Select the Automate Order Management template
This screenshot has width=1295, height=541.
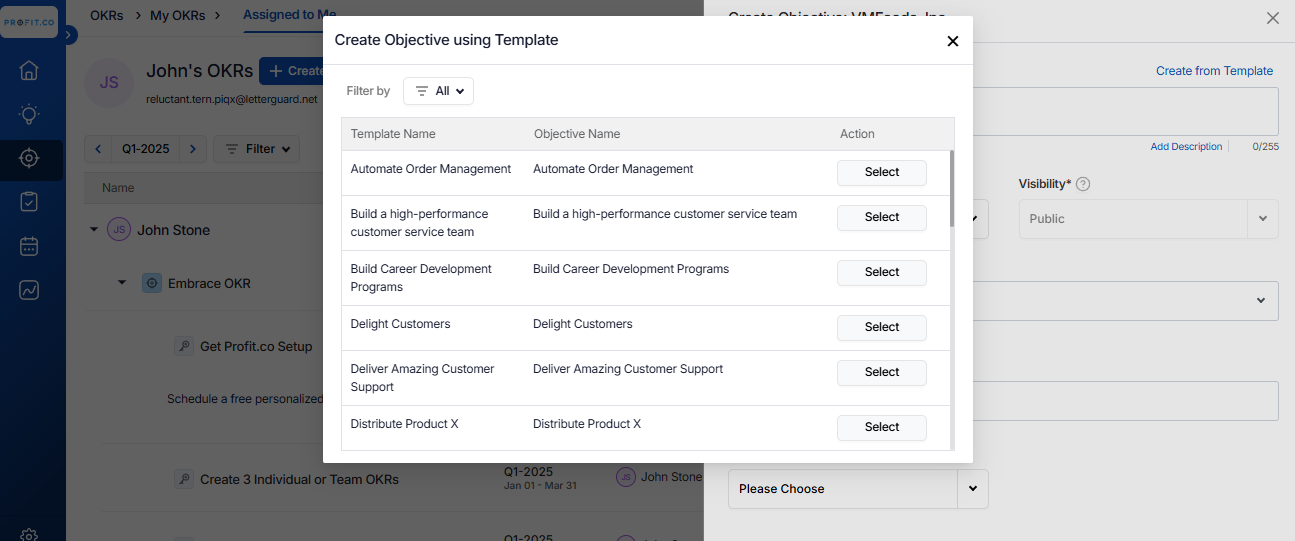coord(882,172)
